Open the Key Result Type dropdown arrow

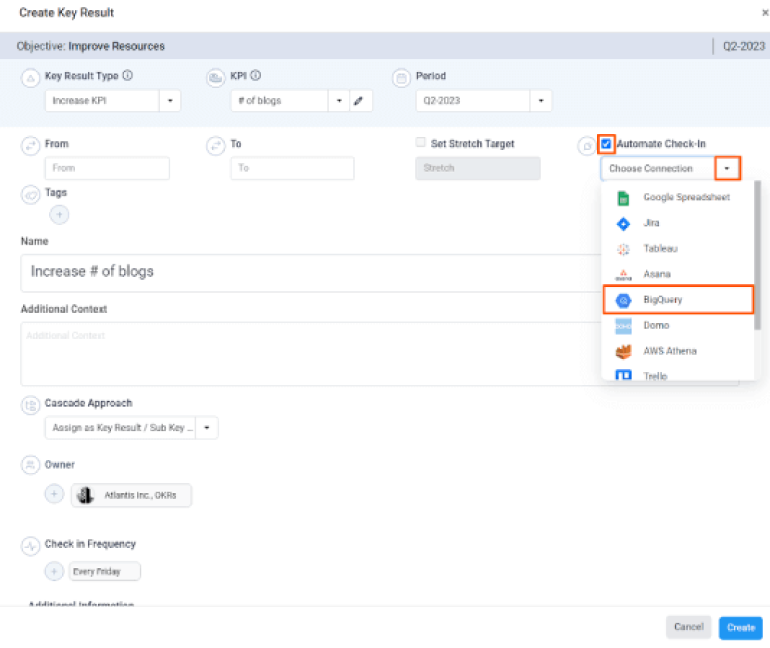click(x=170, y=101)
